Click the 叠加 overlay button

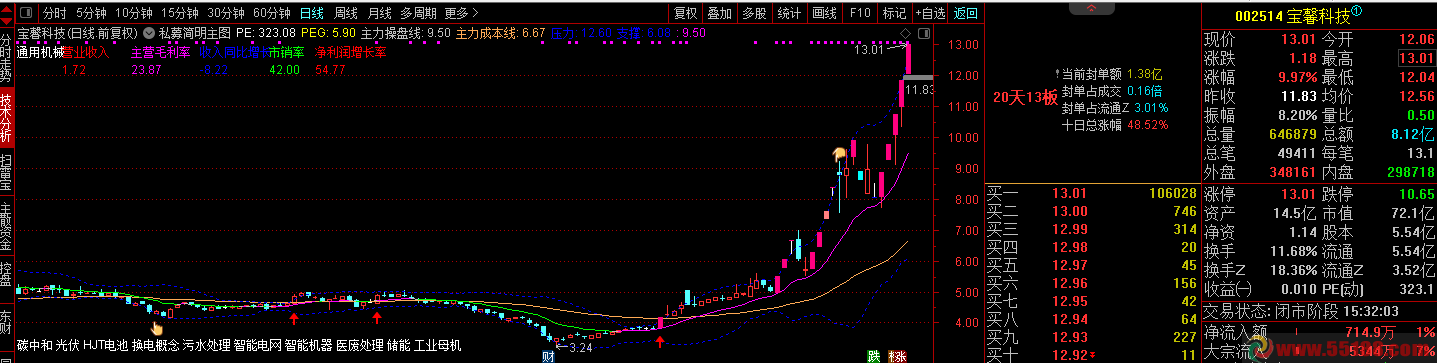coord(720,13)
